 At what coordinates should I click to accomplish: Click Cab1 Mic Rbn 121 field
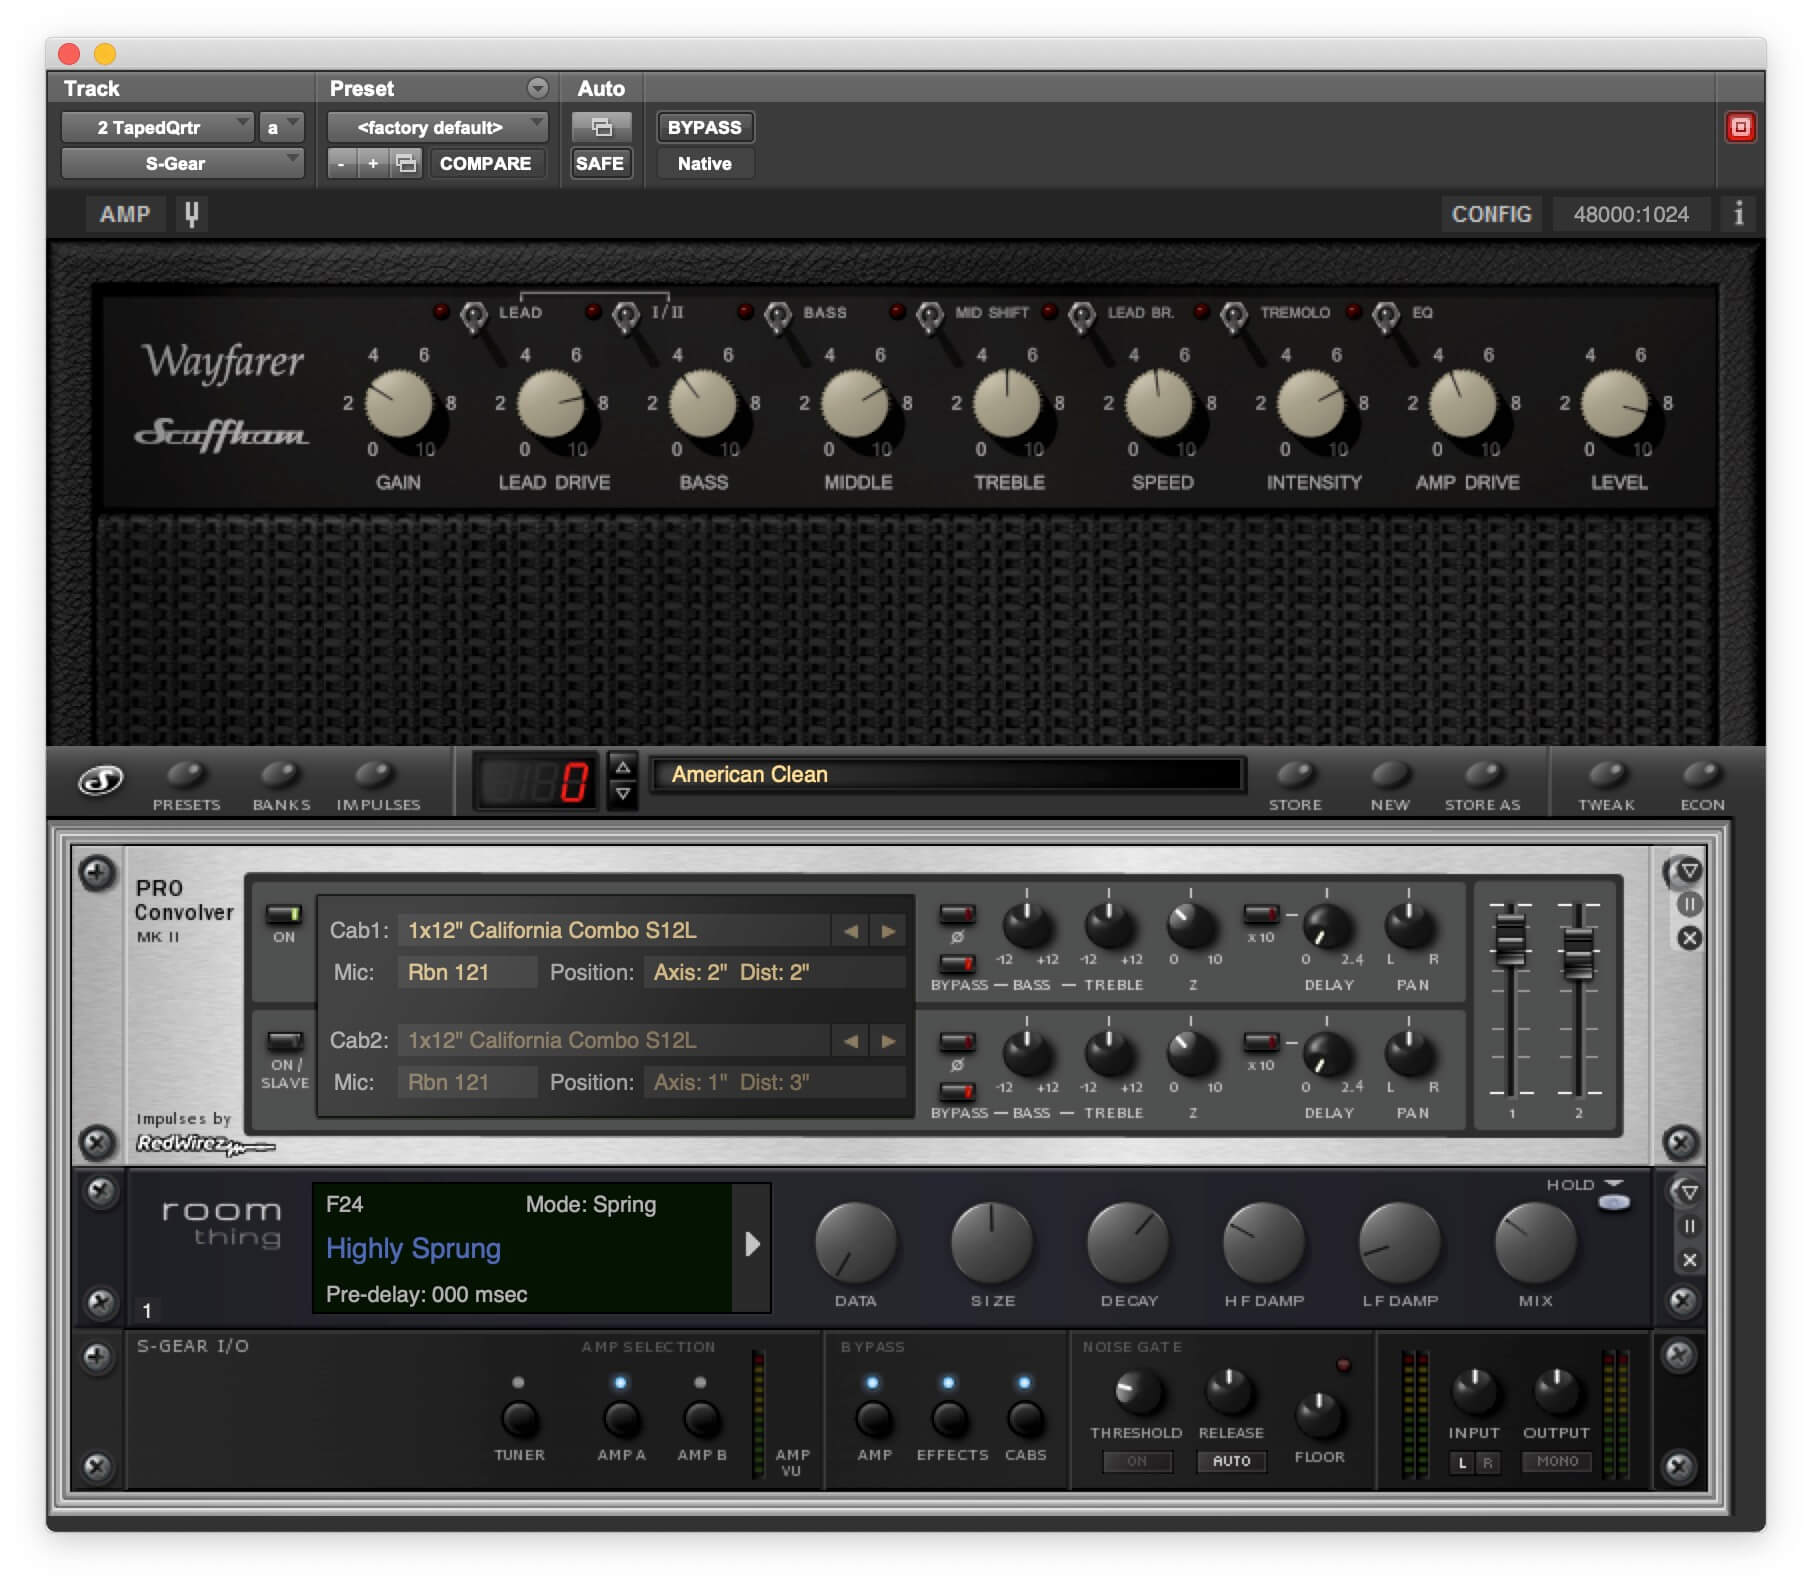(467, 972)
